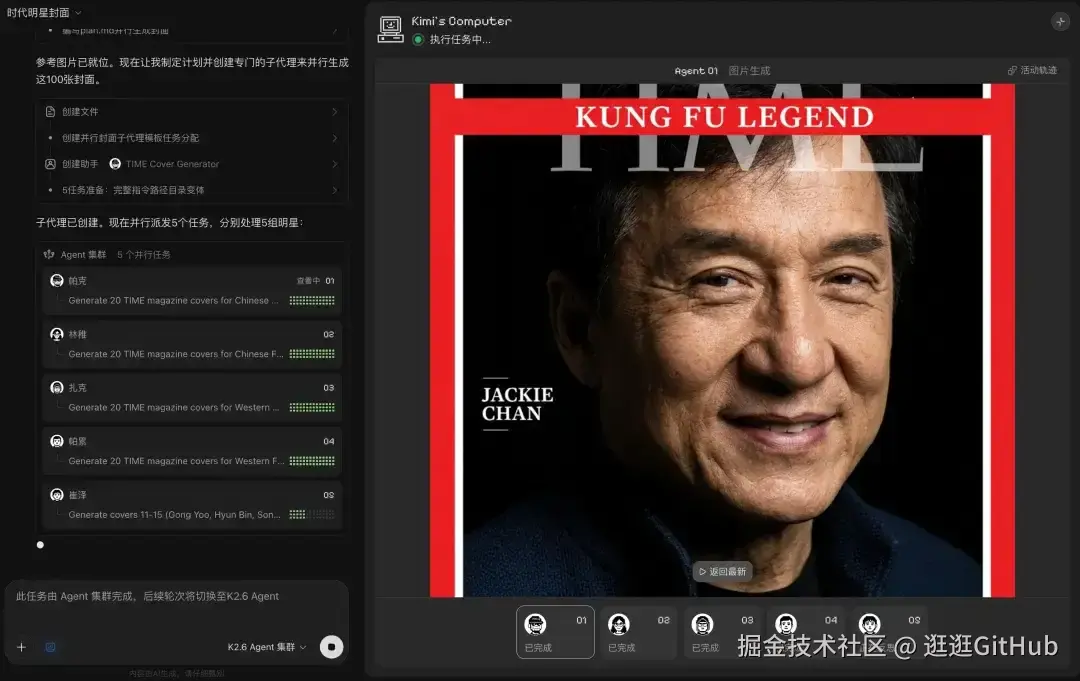Viewport: 1080px width, 681px height.
Task: Expand the 创建文件 step row
Action: tap(192, 112)
